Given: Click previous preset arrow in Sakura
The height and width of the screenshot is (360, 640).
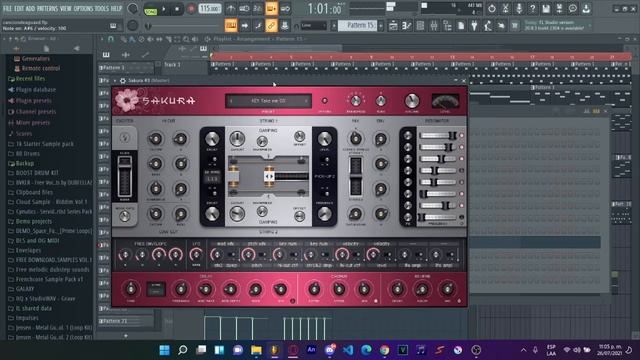Looking at the screenshot, I should (x=231, y=101).
